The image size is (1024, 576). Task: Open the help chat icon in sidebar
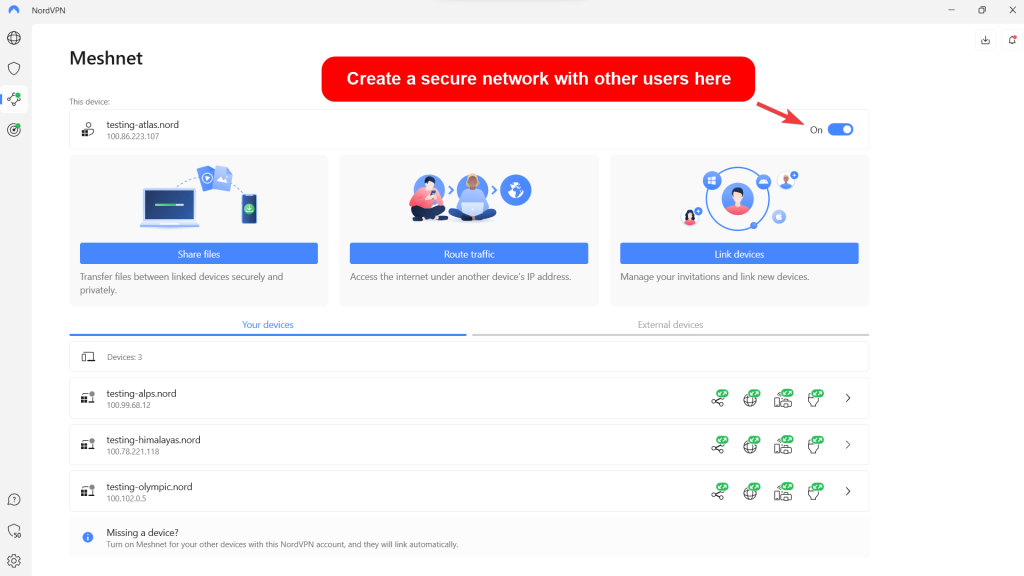[x=14, y=500]
